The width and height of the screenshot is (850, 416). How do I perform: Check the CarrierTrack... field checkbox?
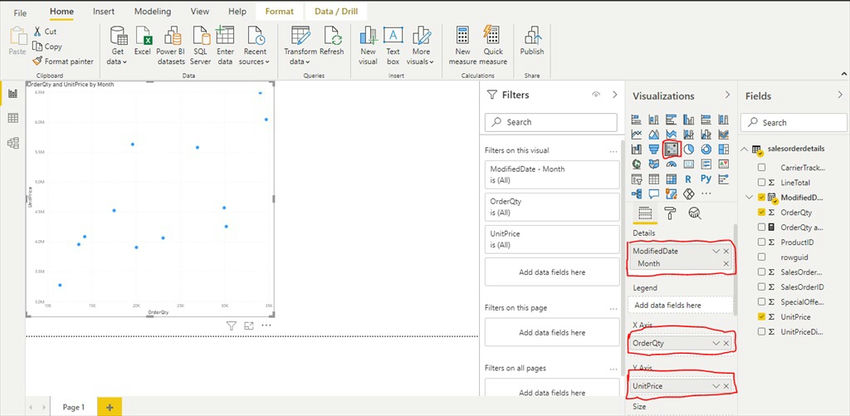762,168
